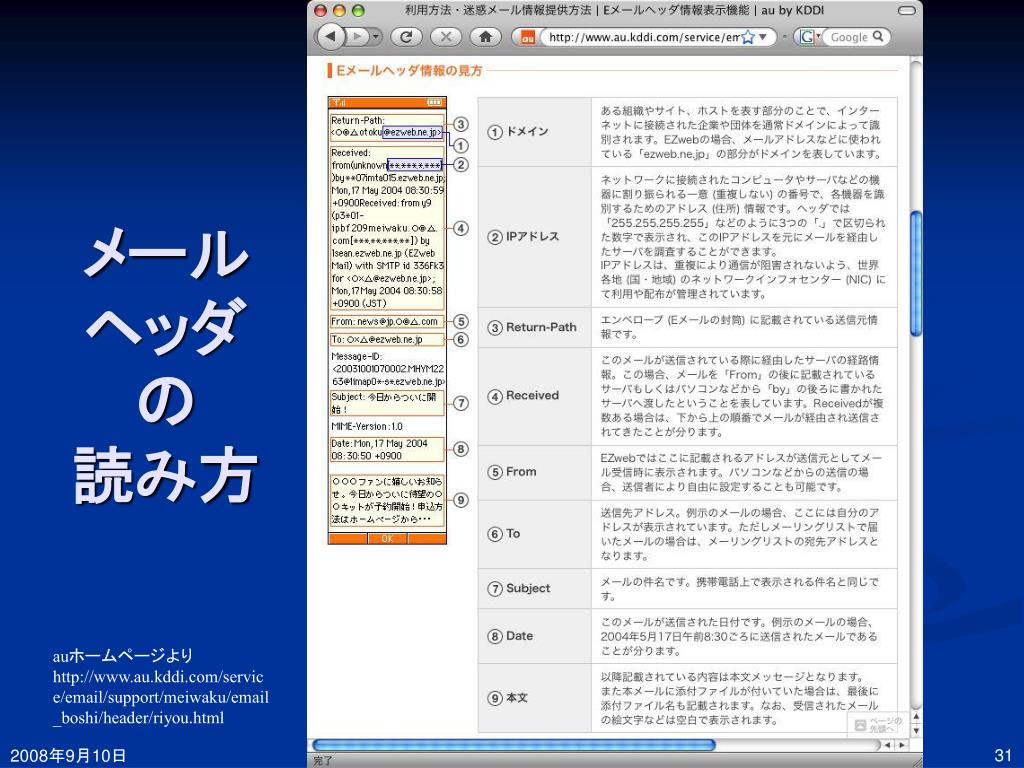Click the window title 'au by KDDI' text

pos(792,10)
